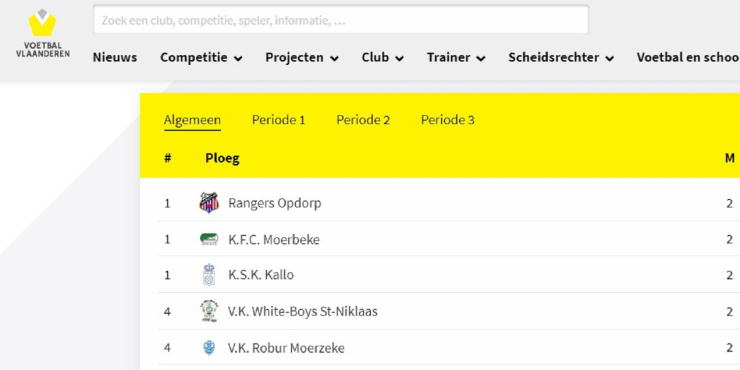740x370 pixels.
Task: Click the K.S.K. Kallo club crest
Action: point(209,275)
